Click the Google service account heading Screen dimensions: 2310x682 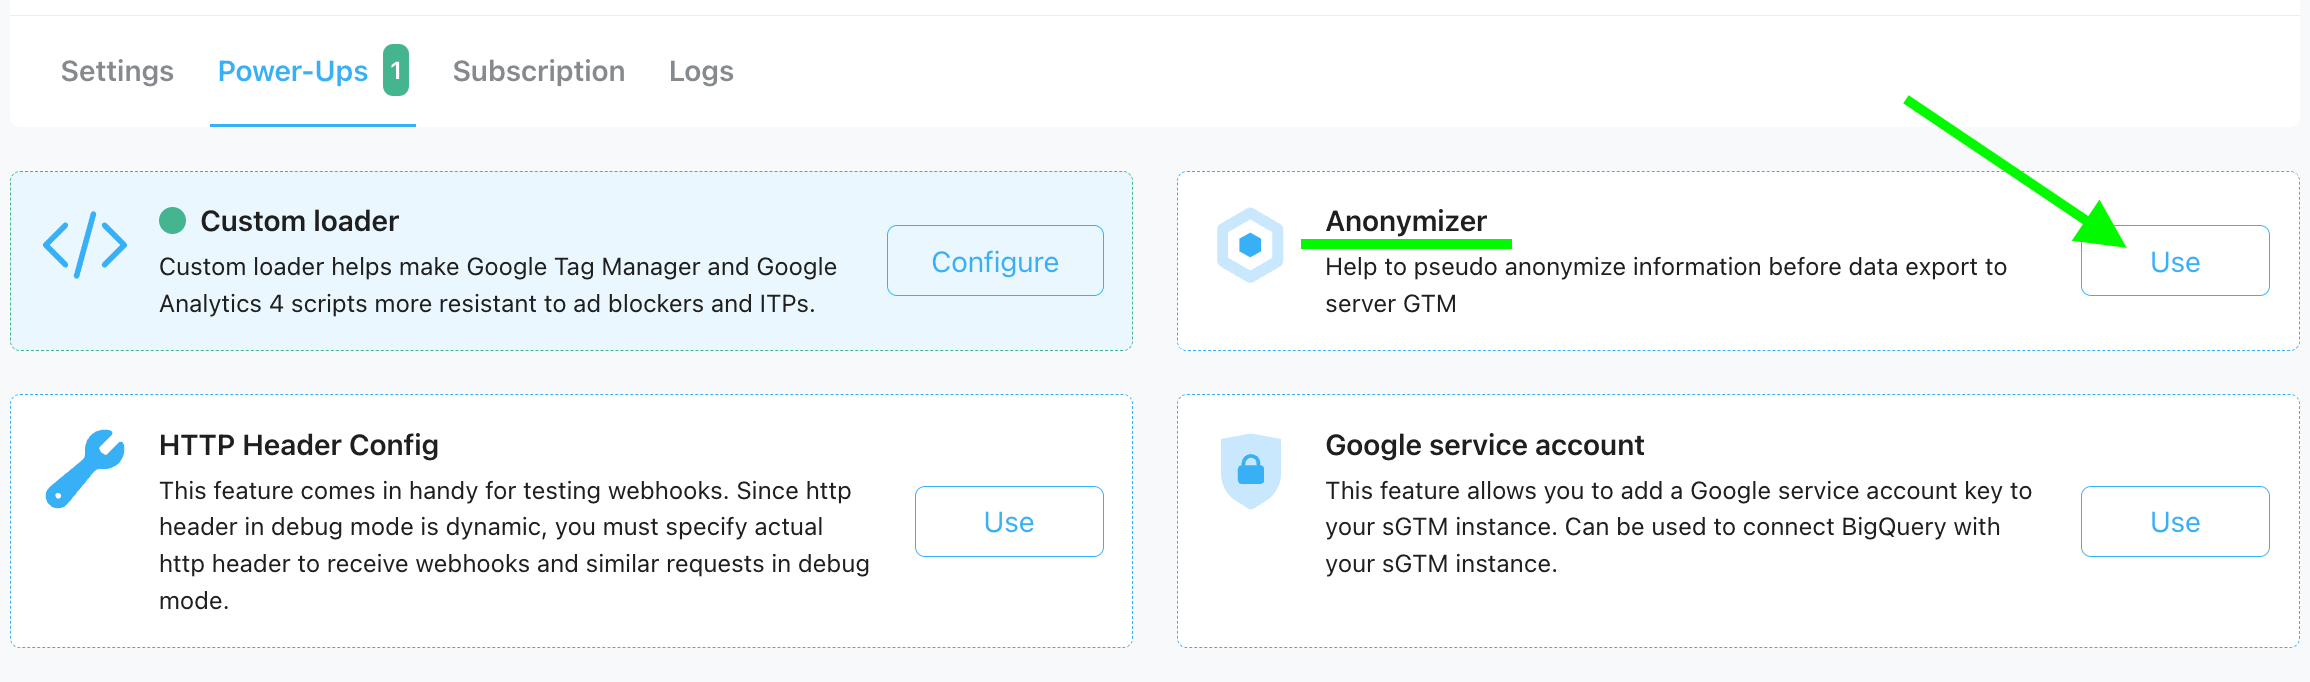[x=1485, y=445]
